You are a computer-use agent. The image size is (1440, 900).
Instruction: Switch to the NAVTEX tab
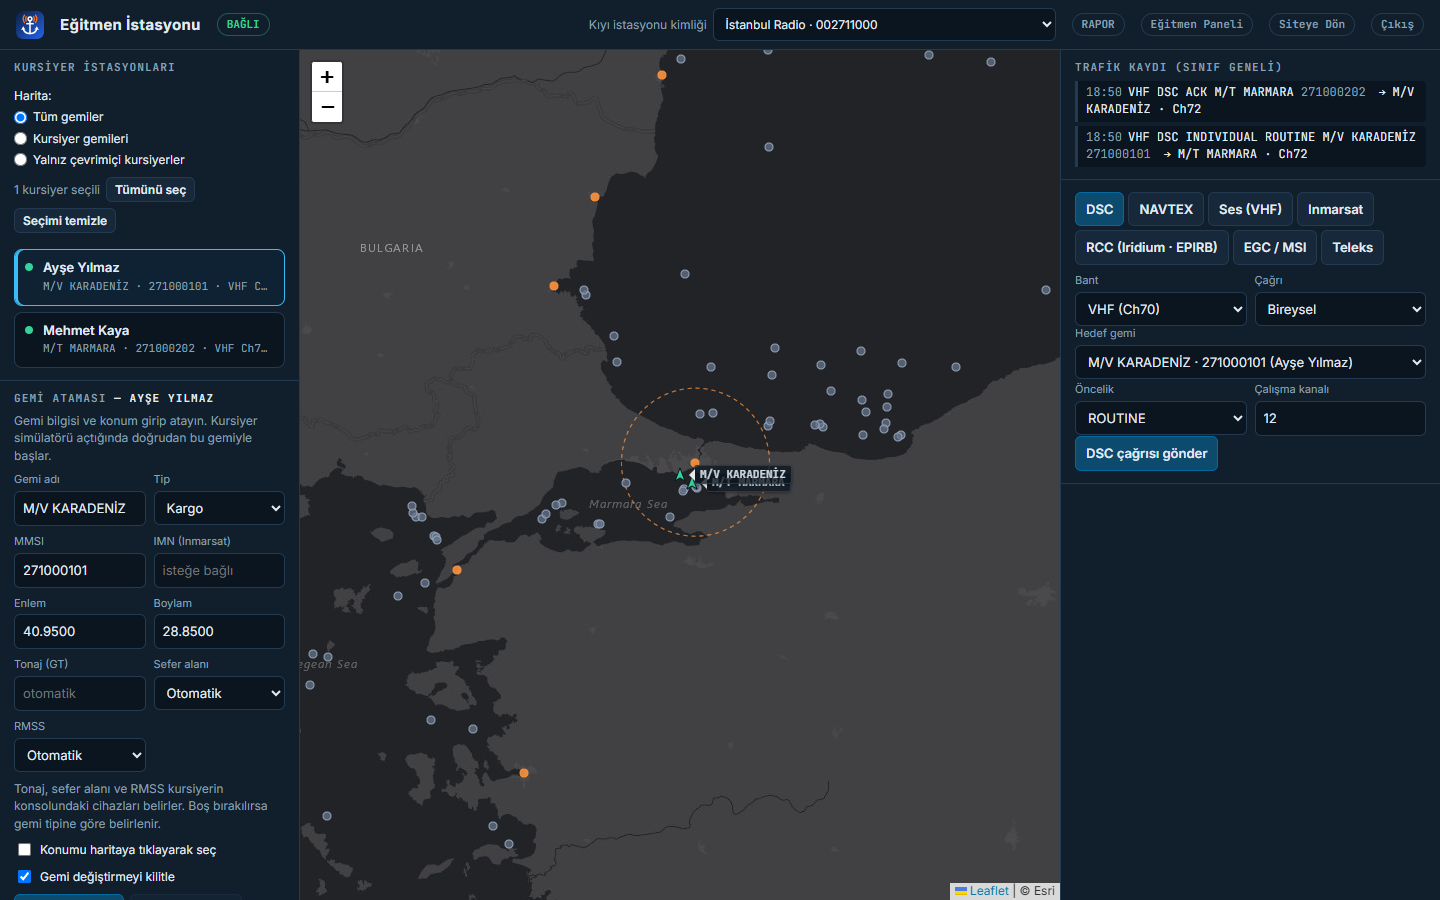point(1166,209)
